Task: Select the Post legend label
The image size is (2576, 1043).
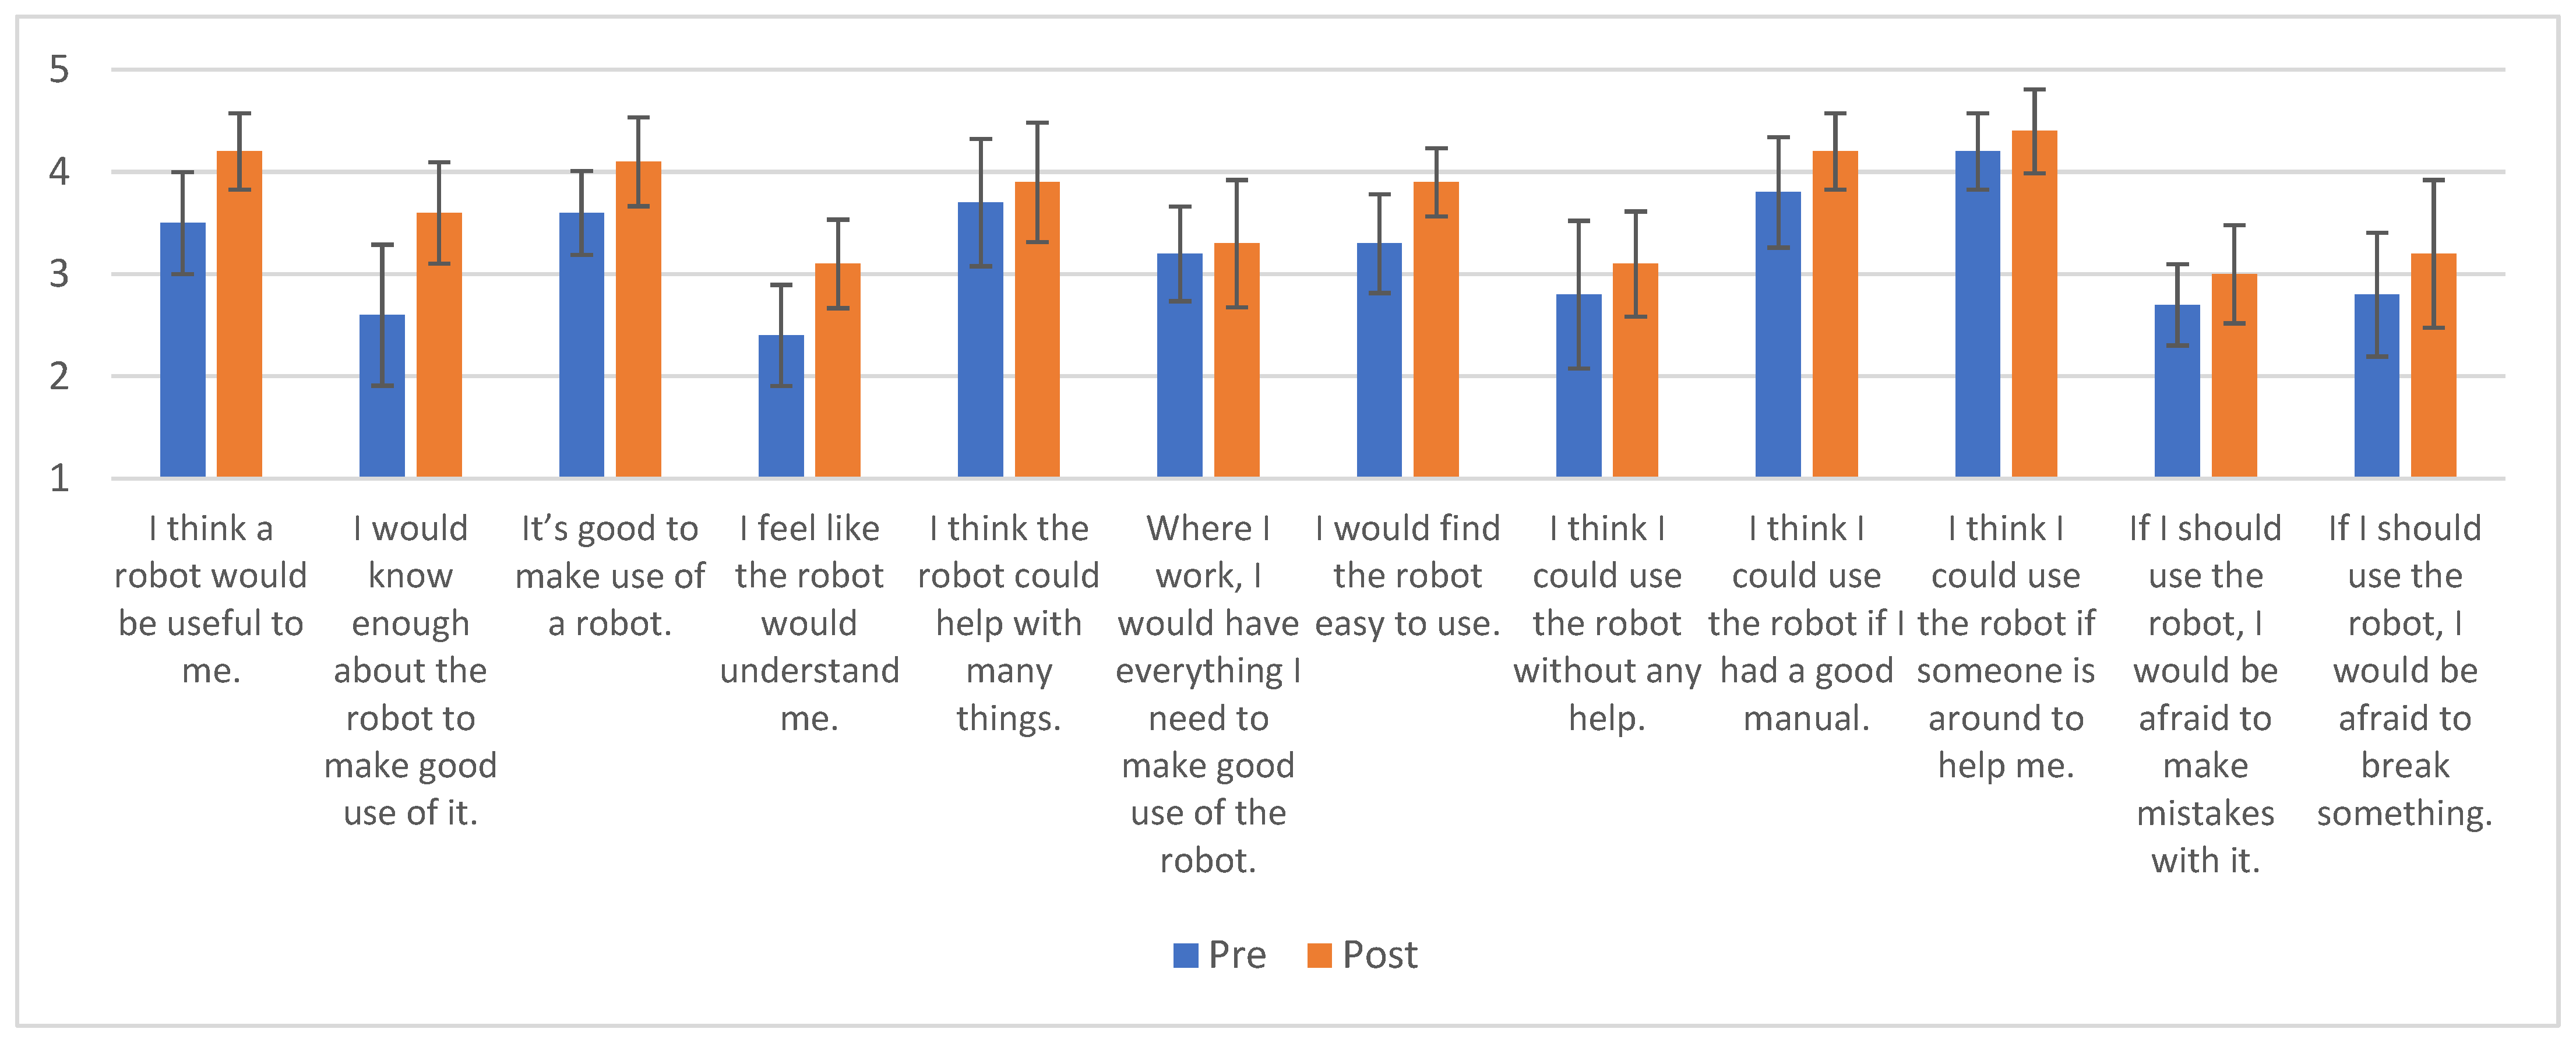Action: 1380,955
